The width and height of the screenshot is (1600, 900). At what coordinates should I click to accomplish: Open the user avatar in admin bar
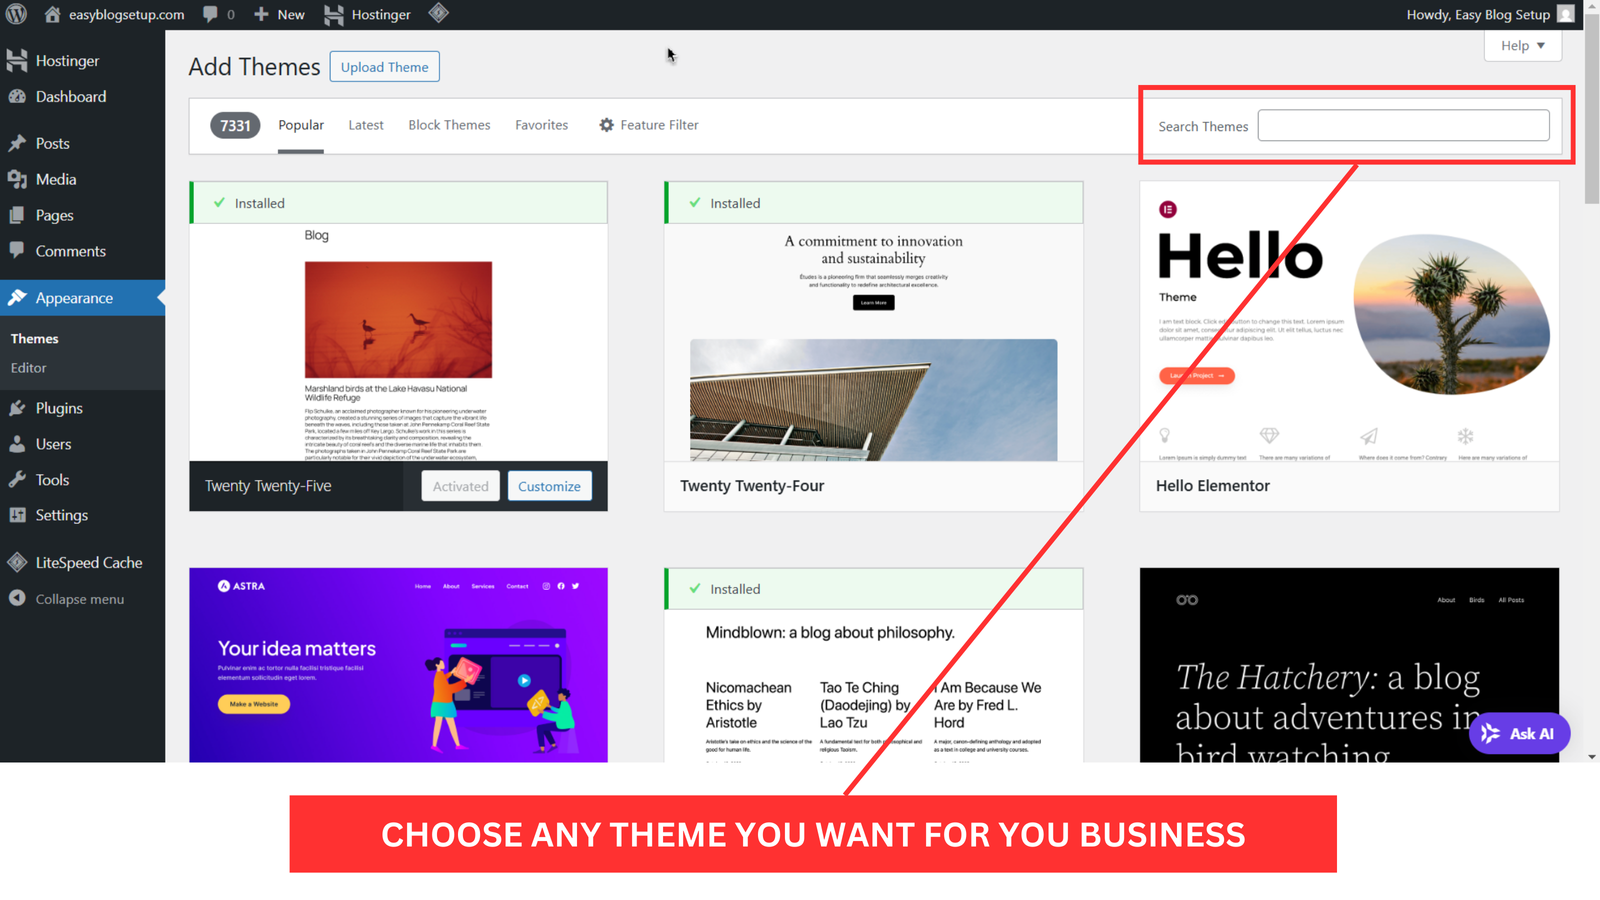coord(1566,14)
